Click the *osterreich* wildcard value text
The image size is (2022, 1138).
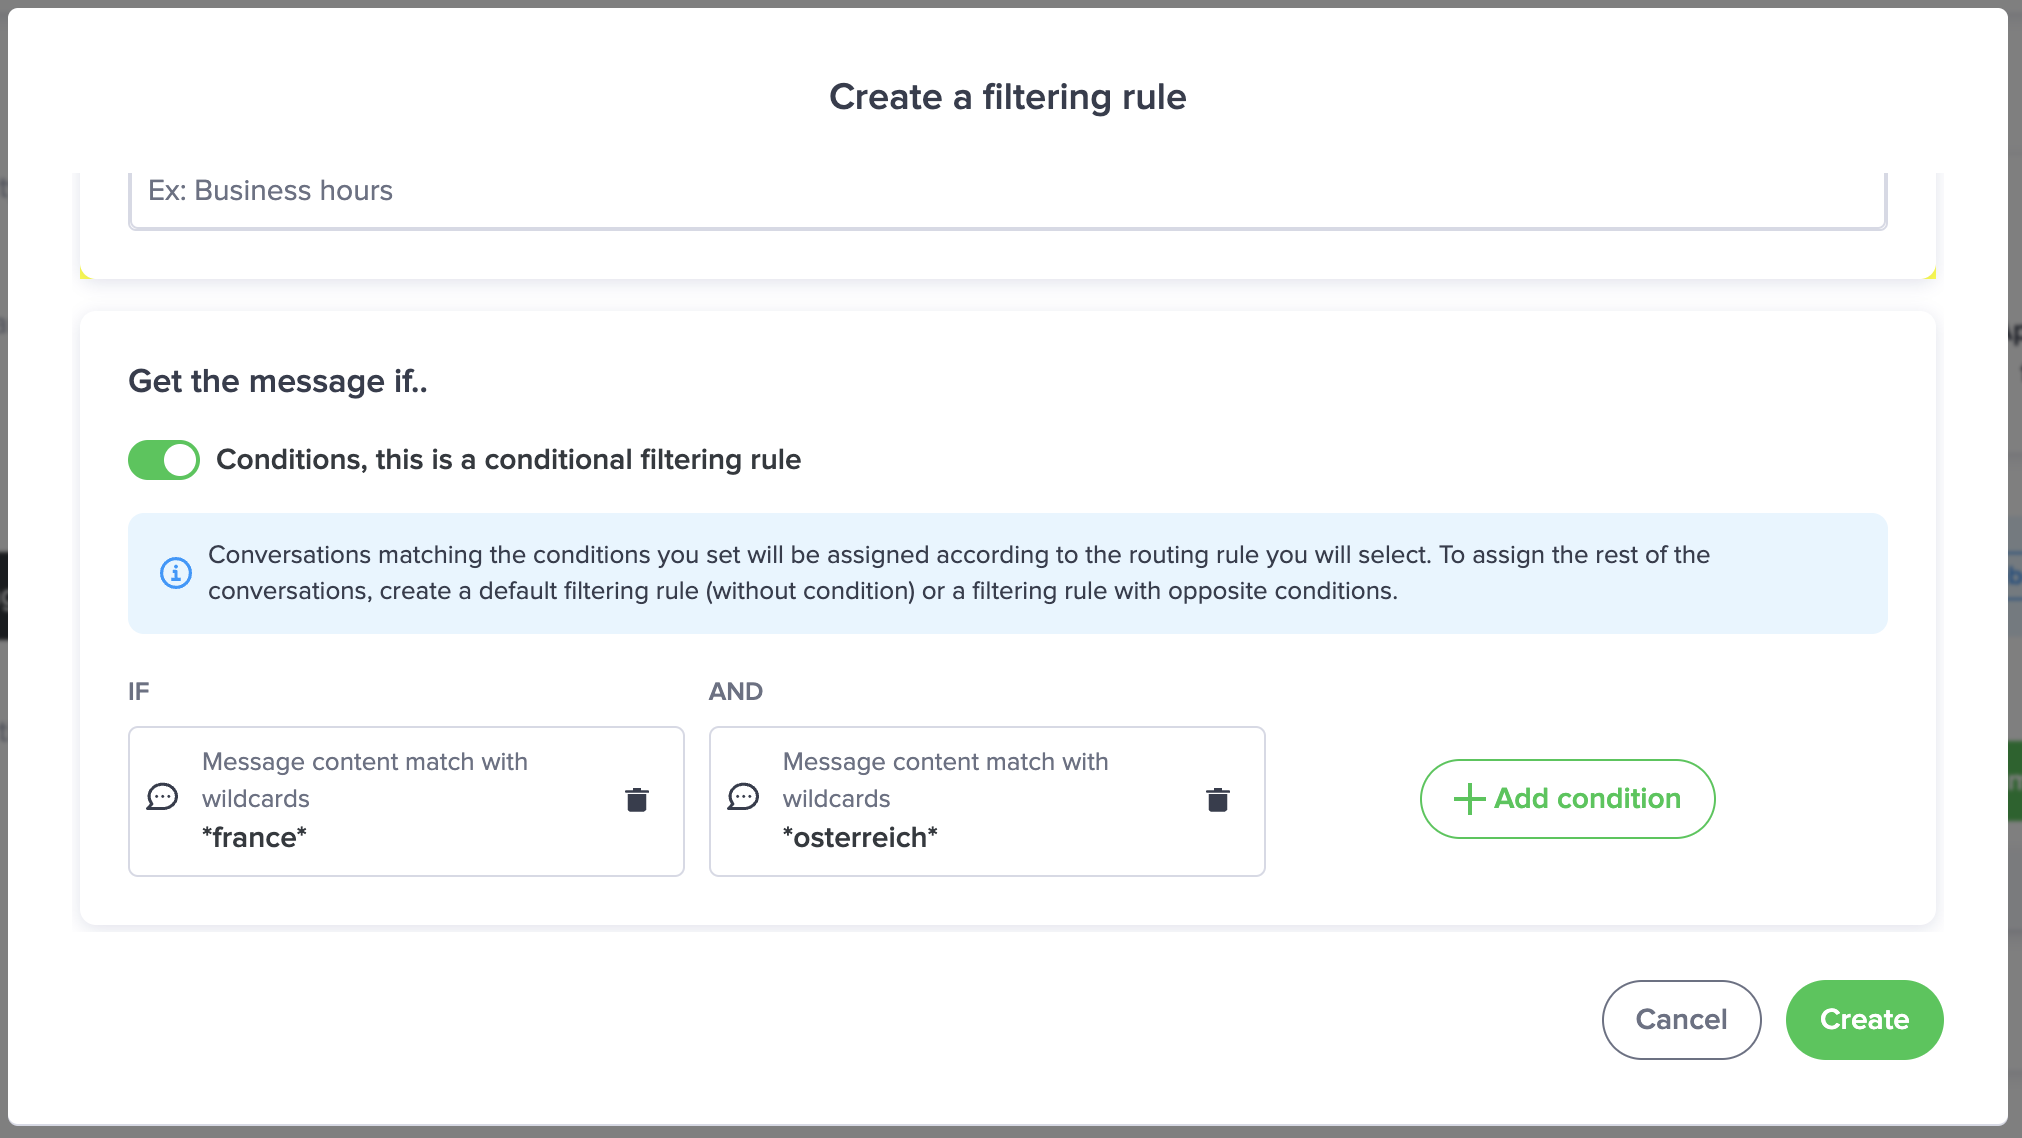coord(860,838)
